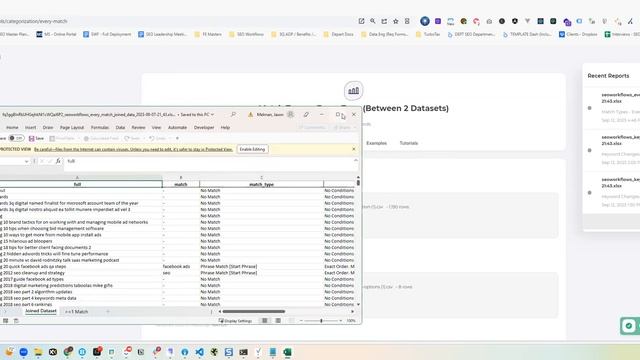Click zoom out minus in Excel status bar

301,321
